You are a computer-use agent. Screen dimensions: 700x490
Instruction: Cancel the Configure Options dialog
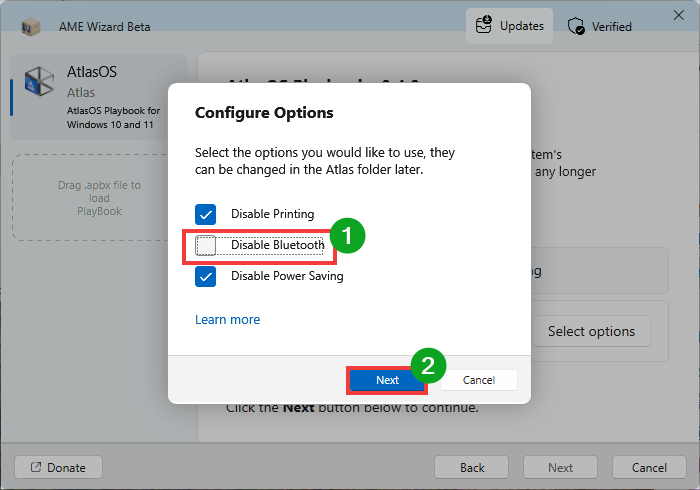pyautogui.click(x=479, y=380)
